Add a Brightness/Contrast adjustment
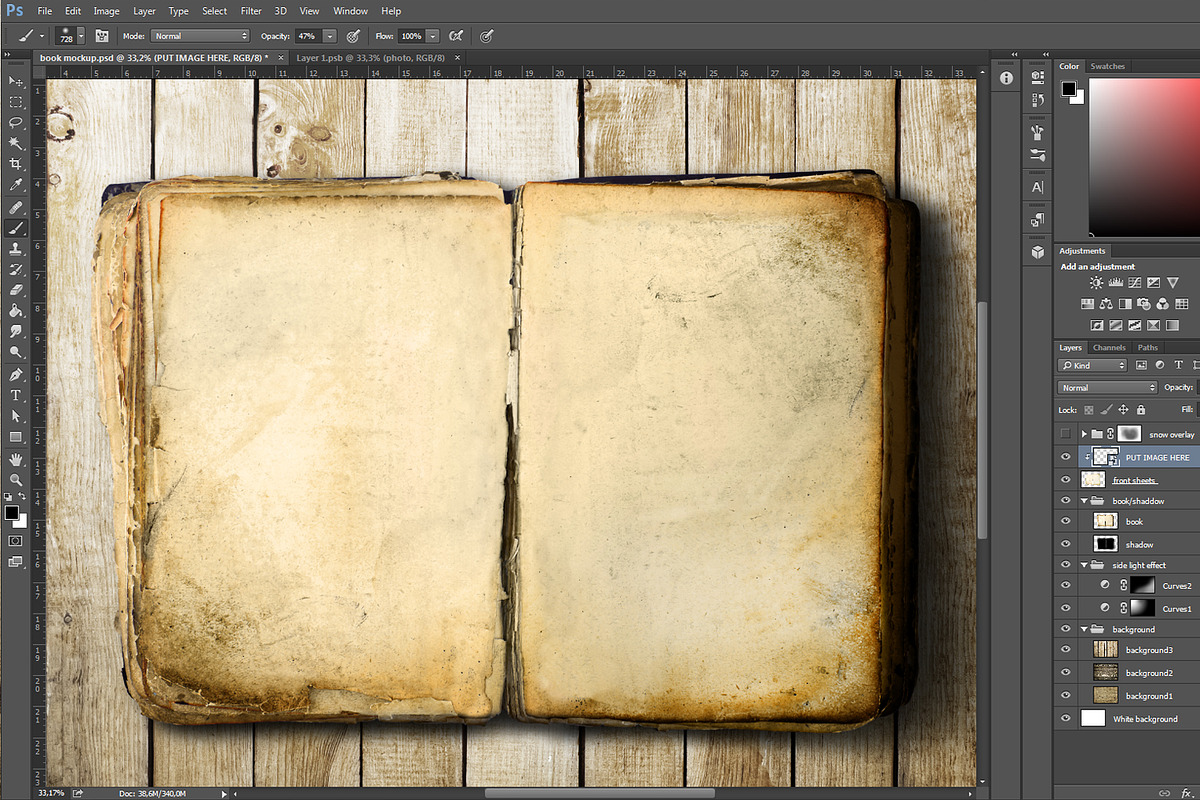 click(x=1096, y=282)
